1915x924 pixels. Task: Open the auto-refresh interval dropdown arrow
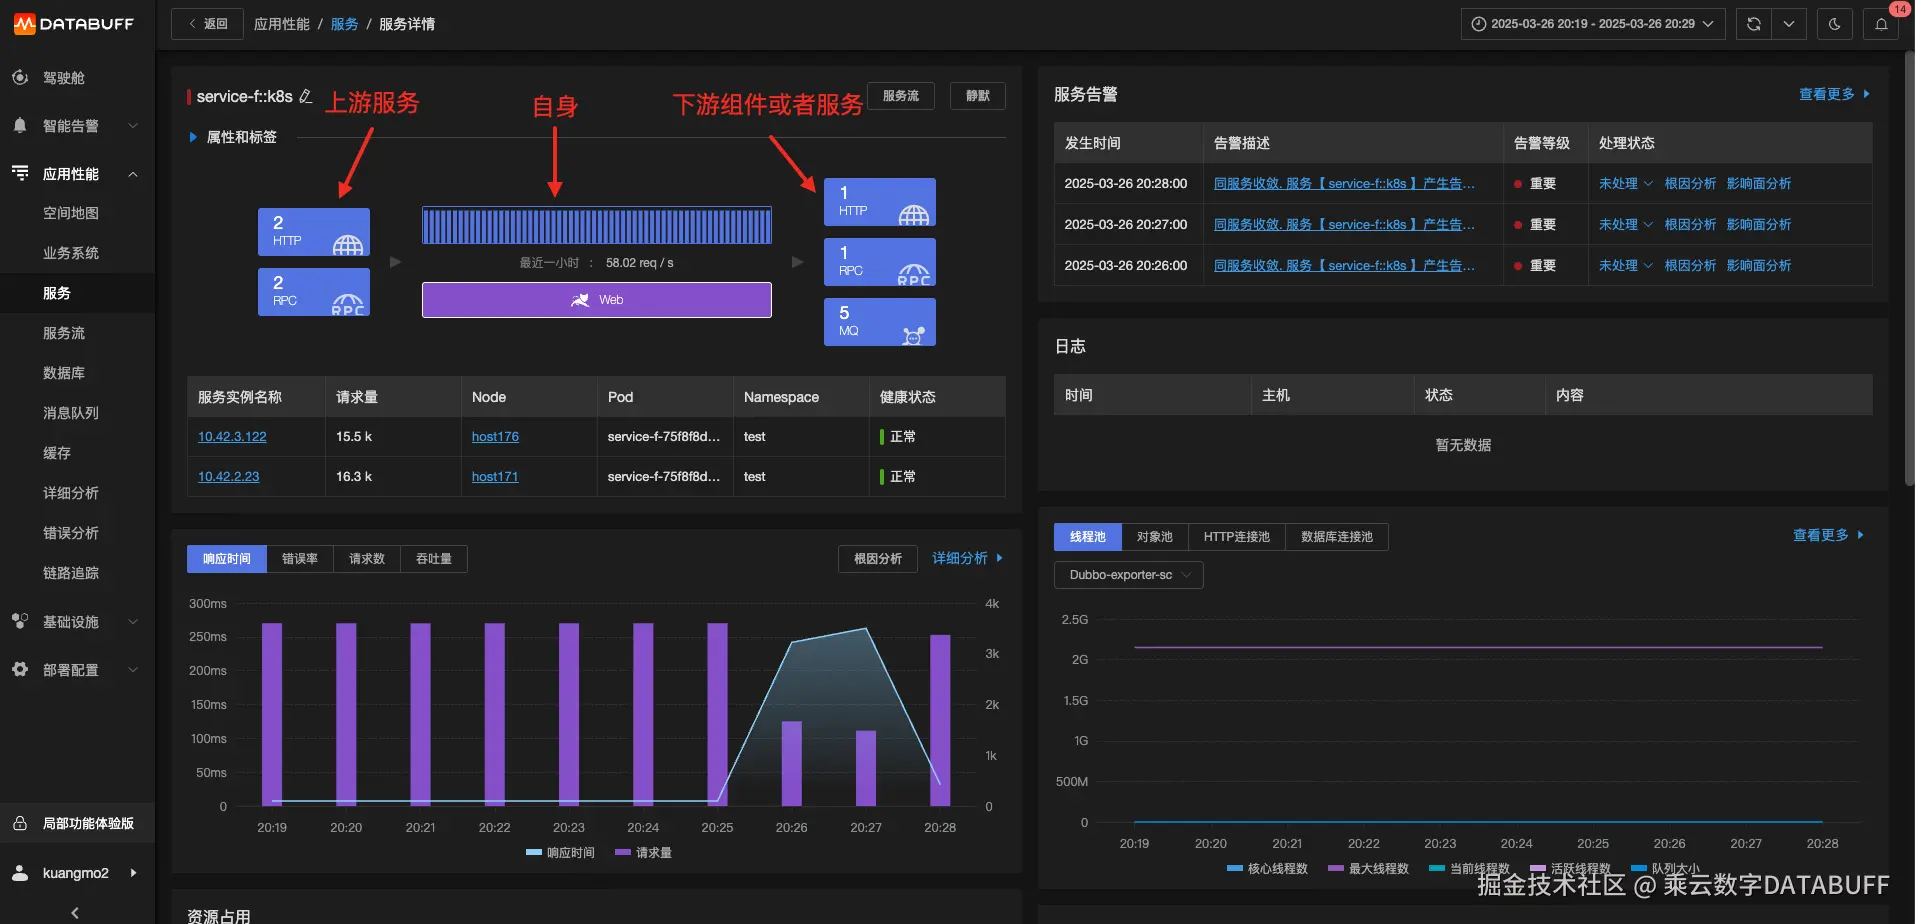point(1789,24)
